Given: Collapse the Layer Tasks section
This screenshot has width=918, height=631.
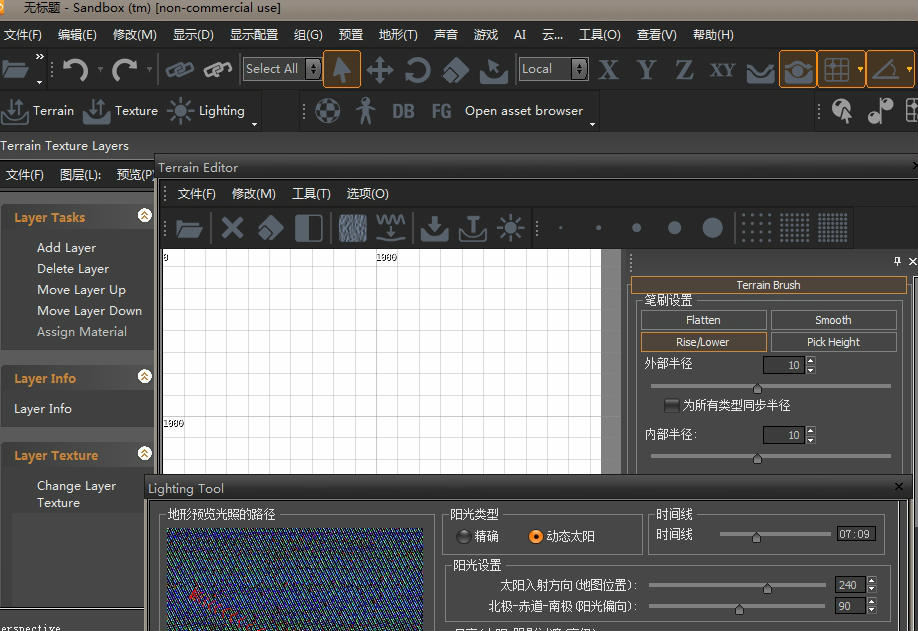Looking at the screenshot, I should tap(144, 216).
